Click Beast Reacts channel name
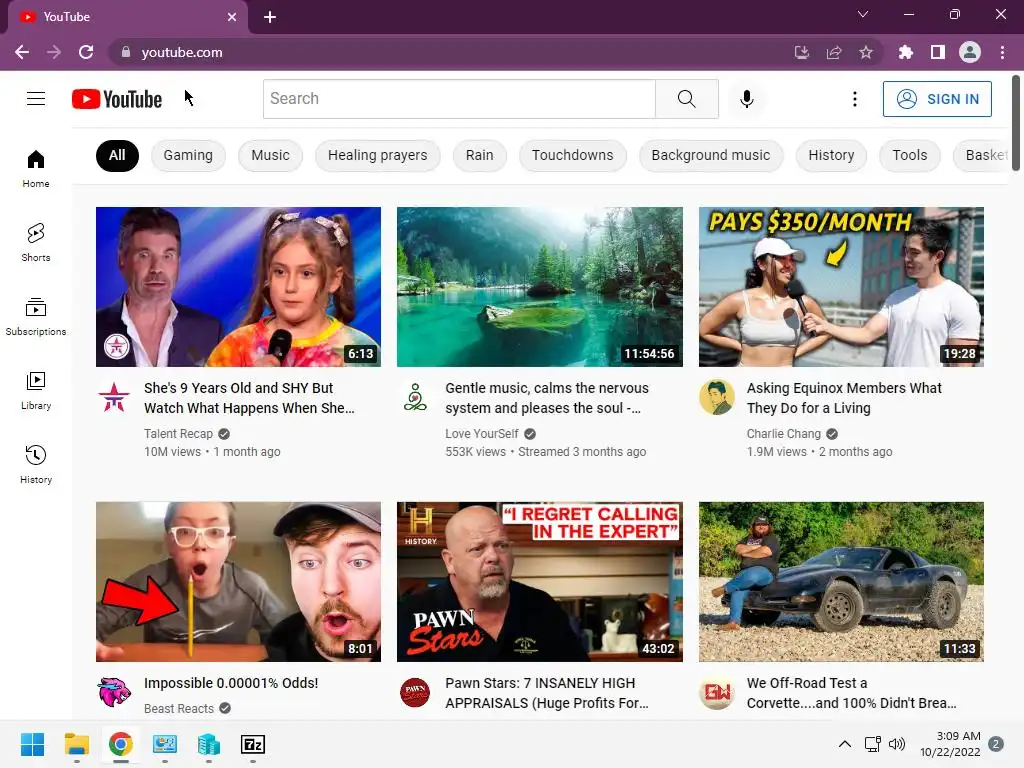1024x768 pixels. (179, 709)
